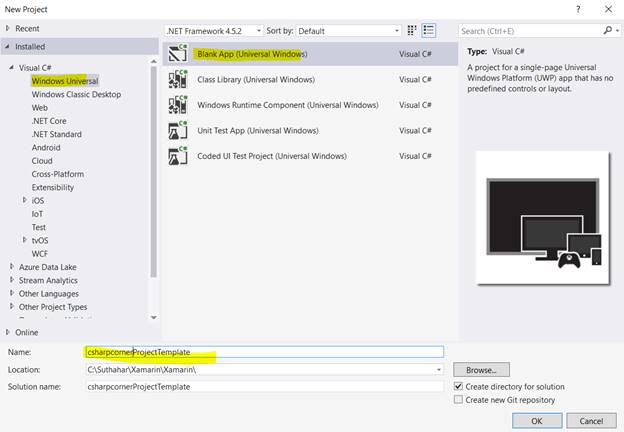The image size is (624, 432).
Task: Select the Cloud category
Action: click(x=42, y=161)
